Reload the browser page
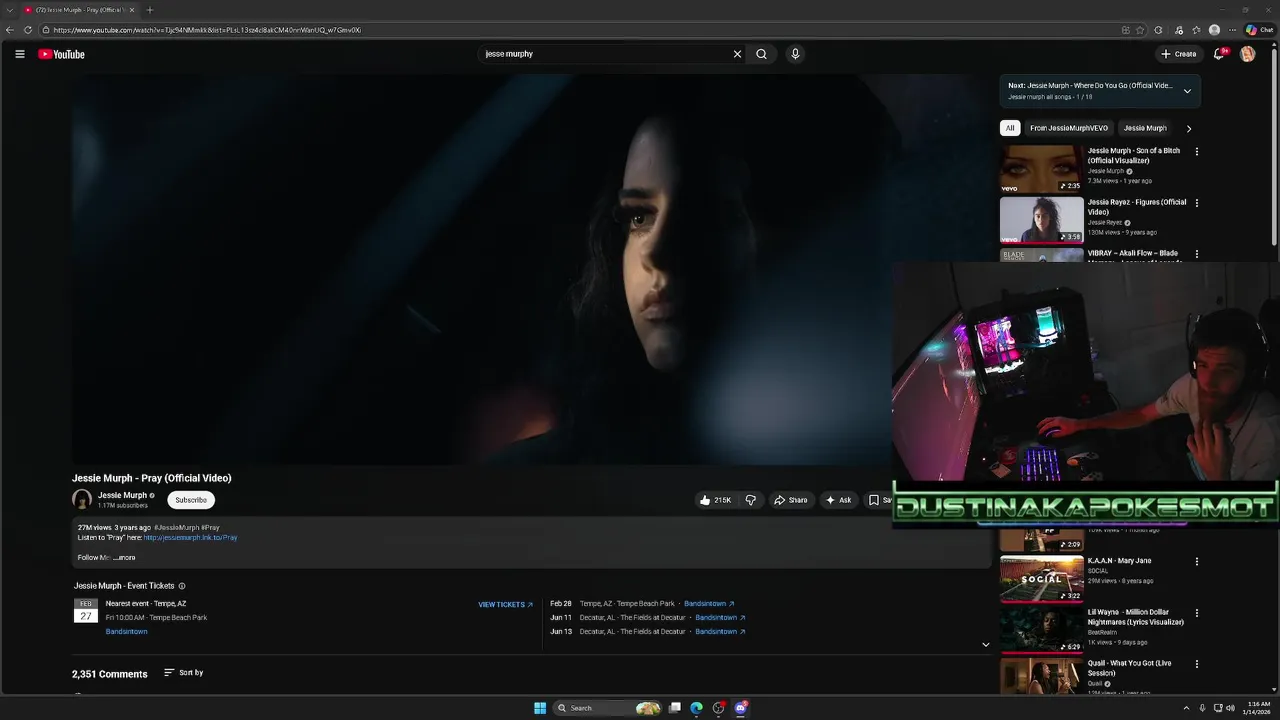Image resolution: width=1280 pixels, height=720 pixels. click(x=28, y=30)
